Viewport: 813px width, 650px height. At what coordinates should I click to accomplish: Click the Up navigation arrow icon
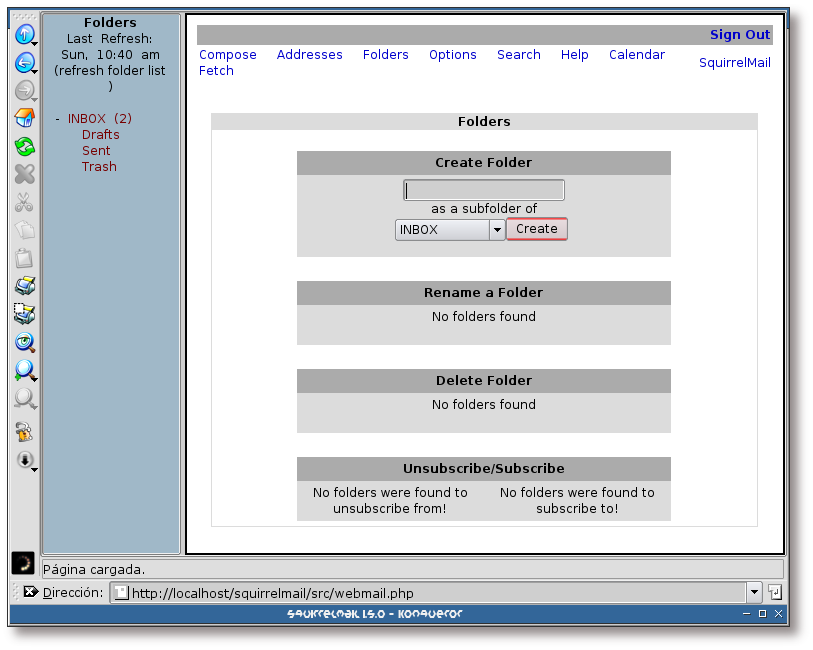tap(24, 34)
